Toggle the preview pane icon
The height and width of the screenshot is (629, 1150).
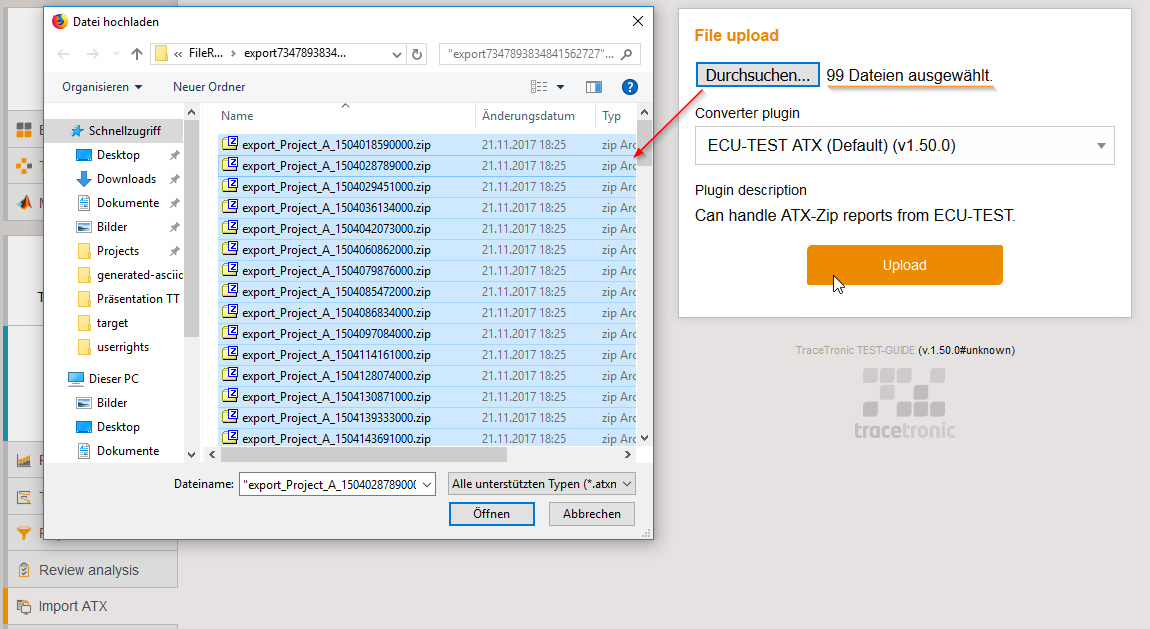point(594,87)
